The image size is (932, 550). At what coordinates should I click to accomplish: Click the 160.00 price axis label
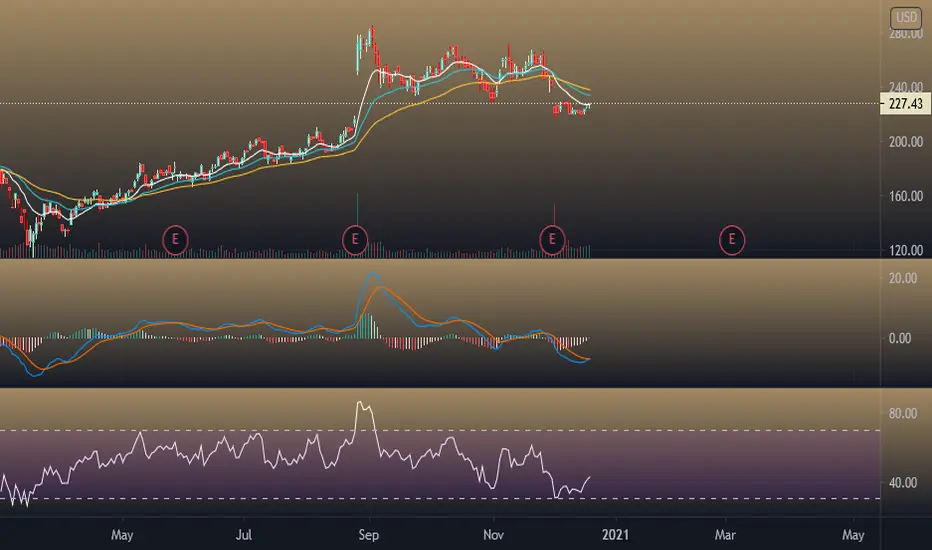click(906, 196)
